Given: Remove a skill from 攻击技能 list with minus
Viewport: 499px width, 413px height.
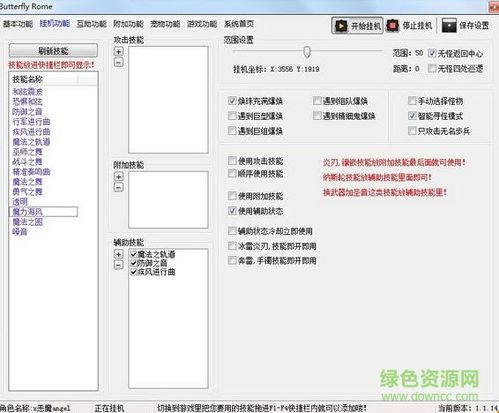Looking at the screenshot, I should tap(119, 62).
